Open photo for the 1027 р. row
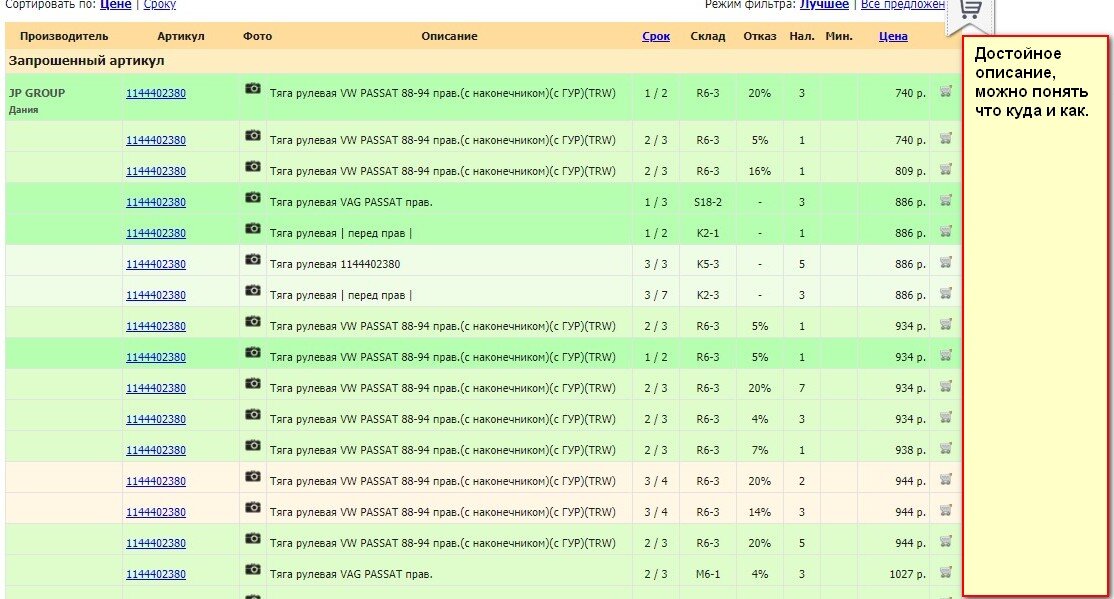Viewport: 1114px width, 599px height. 253,569
